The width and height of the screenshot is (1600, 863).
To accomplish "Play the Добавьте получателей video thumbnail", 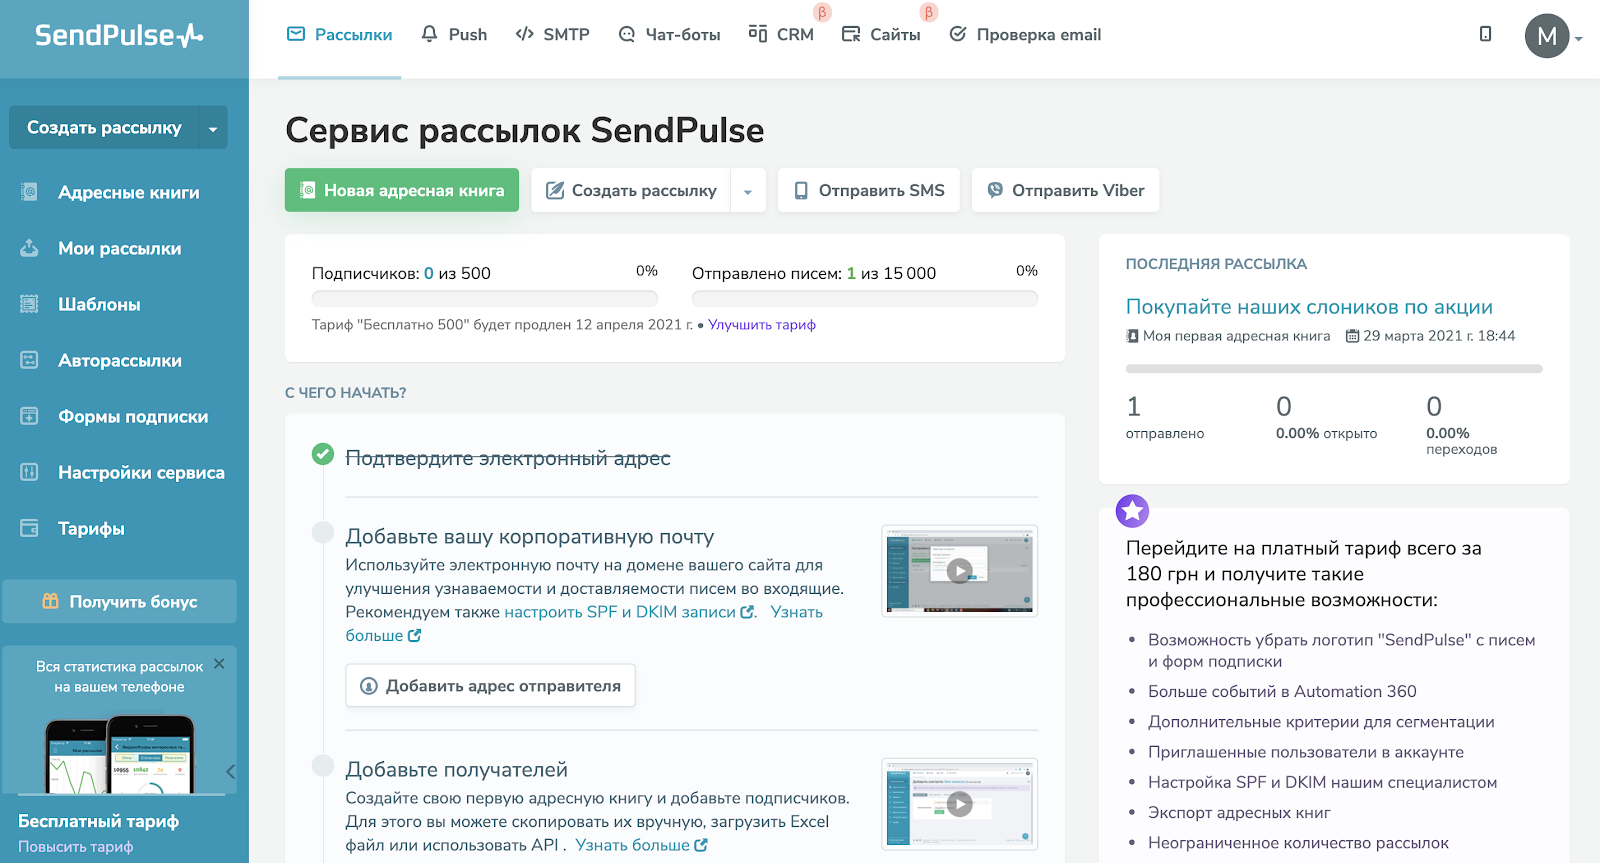I will [959, 804].
